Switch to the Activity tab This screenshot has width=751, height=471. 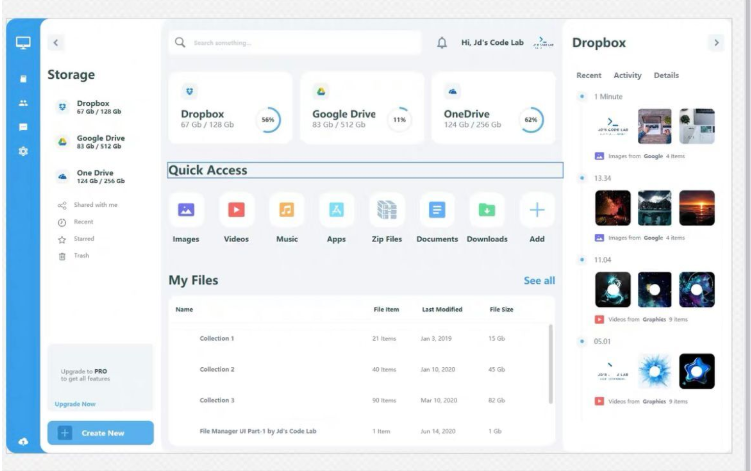(627, 75)
